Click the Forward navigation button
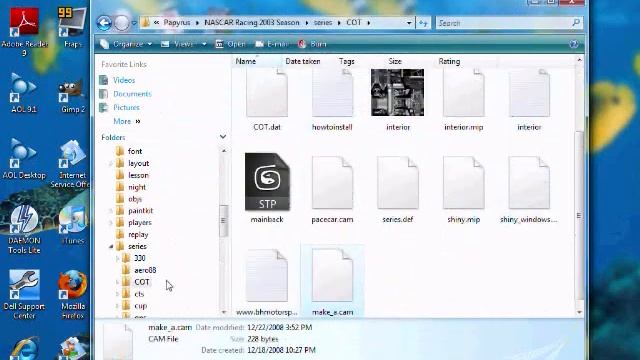The image size is (640, 360). click(x=121, y=23)
